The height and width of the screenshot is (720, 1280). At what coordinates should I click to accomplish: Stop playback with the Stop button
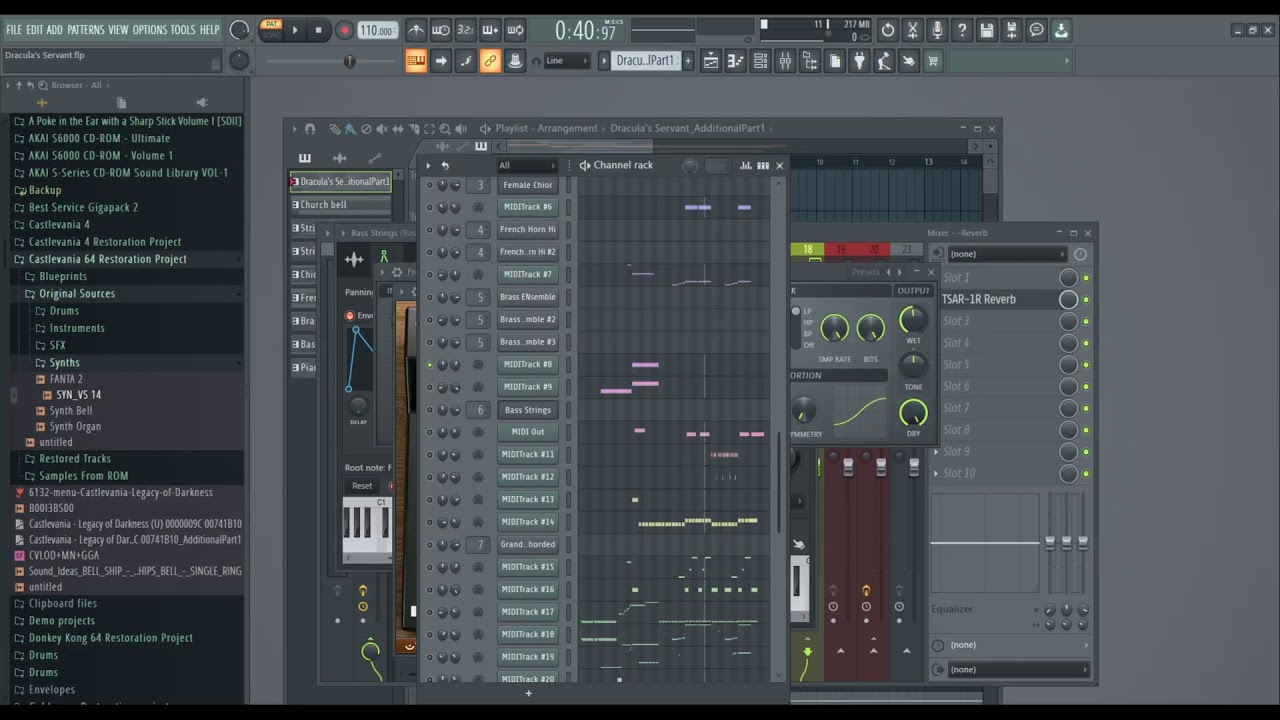(x=319, y=30)
